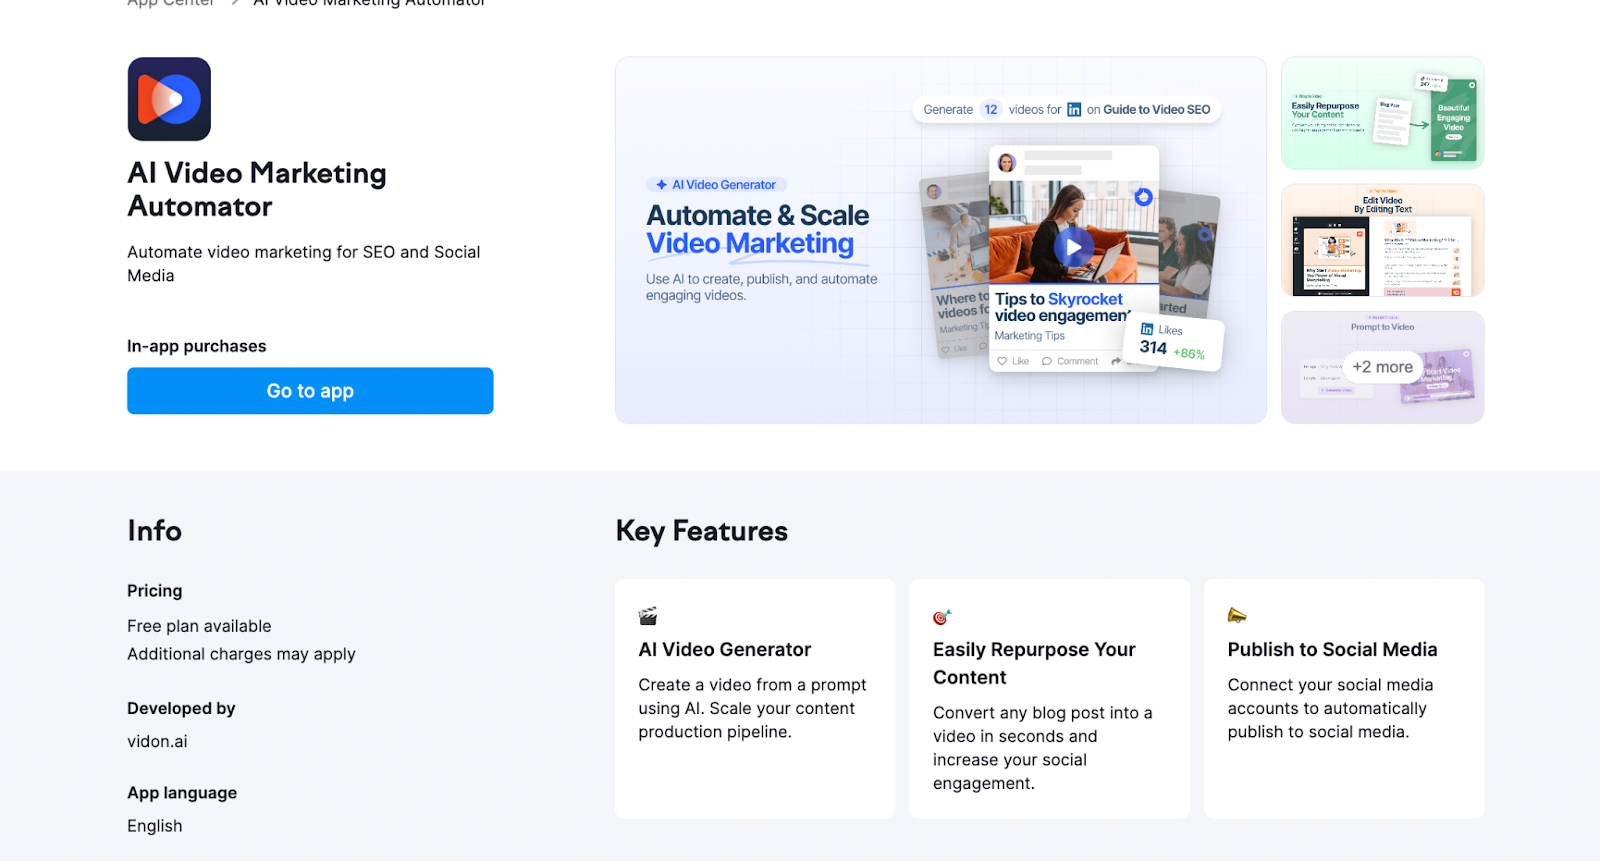Click the clapperboard icon on AI Video Generator card

click(648, 616)
